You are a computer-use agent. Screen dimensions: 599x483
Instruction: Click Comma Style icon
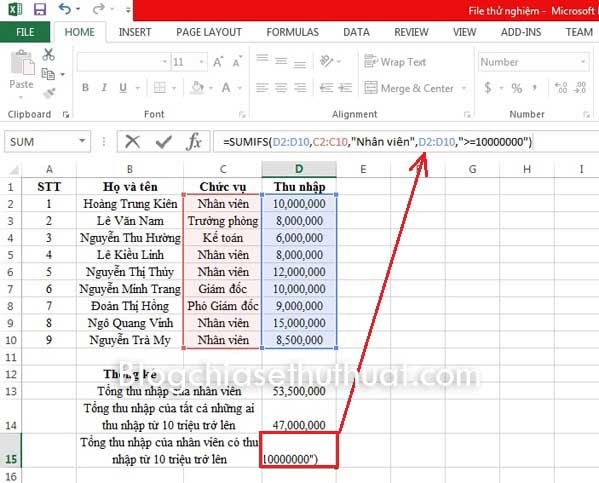(535, 88)
